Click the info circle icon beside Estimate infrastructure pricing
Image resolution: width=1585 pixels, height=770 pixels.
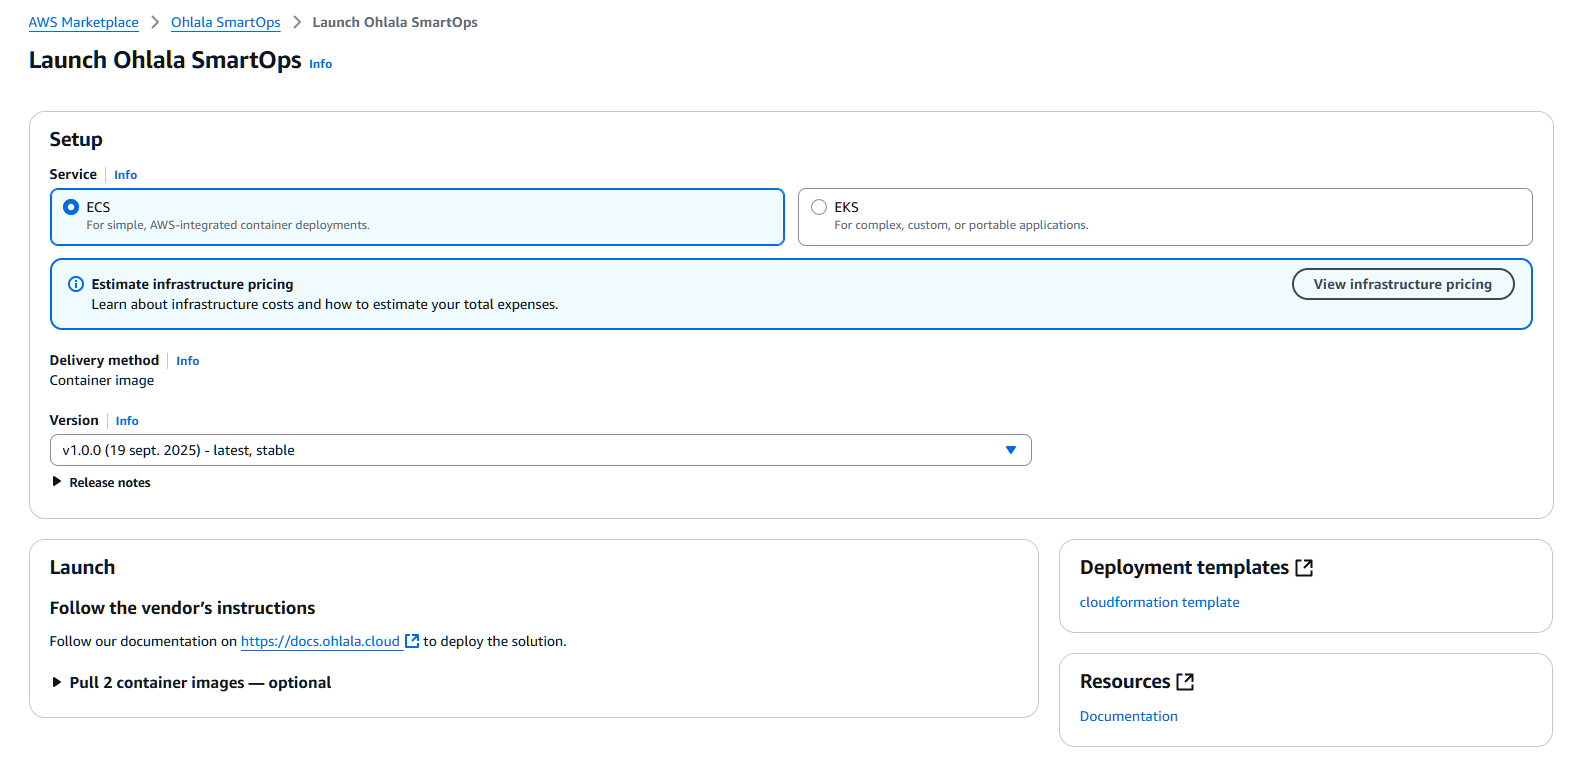75,284
